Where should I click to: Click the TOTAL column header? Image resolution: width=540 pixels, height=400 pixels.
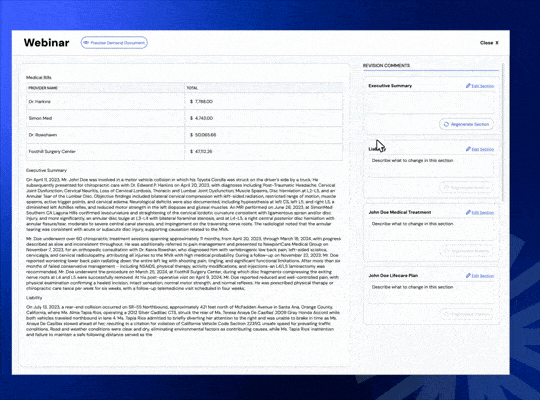click(x=192, y=88)
